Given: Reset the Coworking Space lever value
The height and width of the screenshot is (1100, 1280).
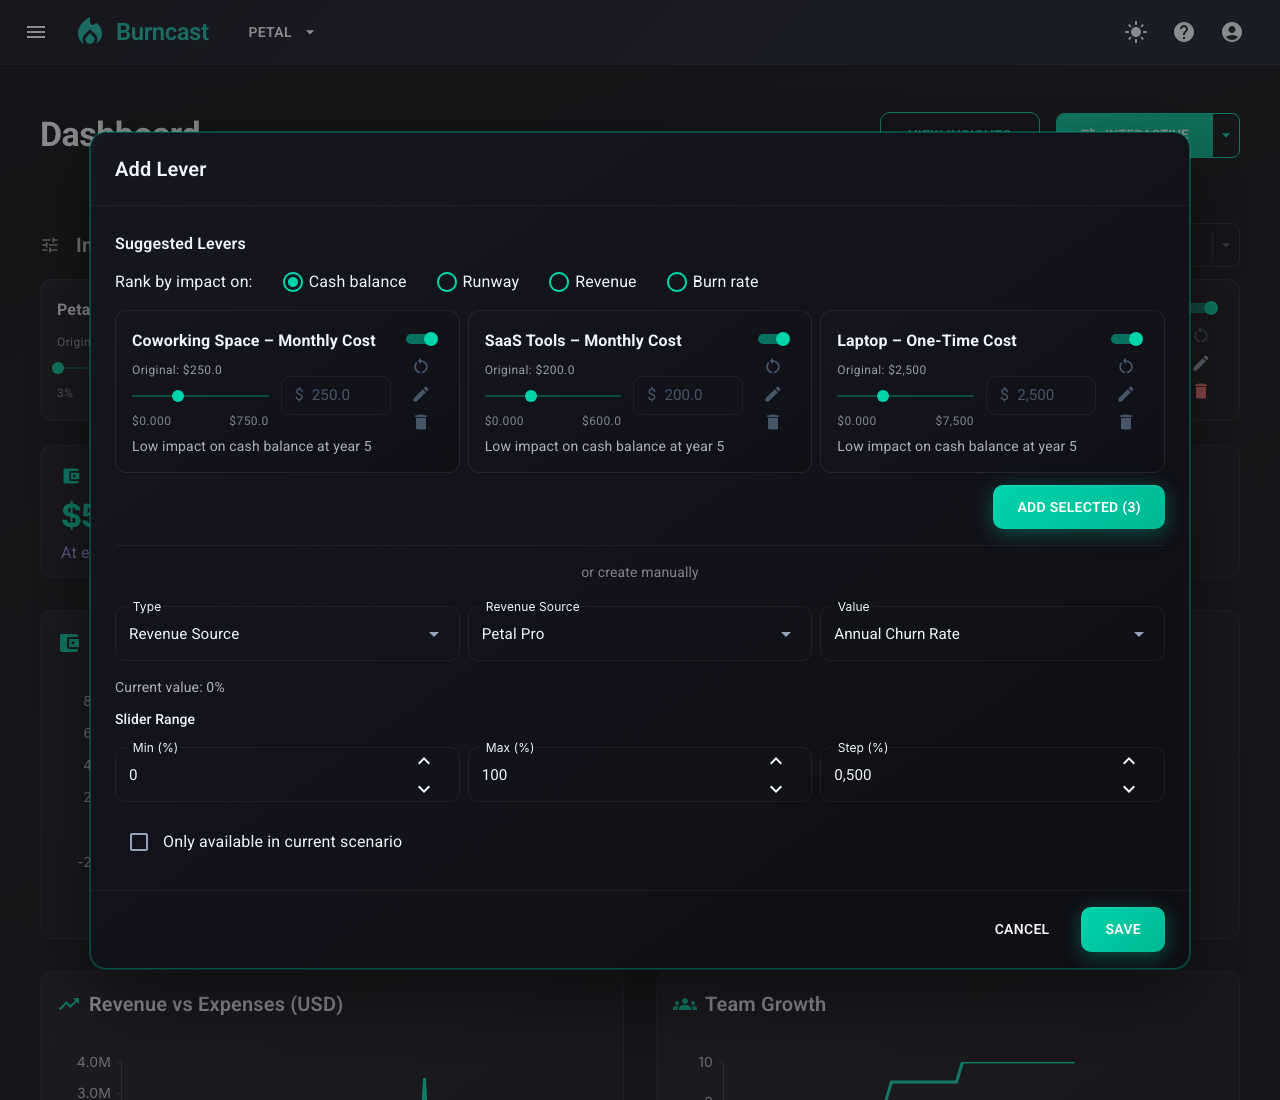Looking at the screenshot, I should pyautogui.click(x=421, y=367).
